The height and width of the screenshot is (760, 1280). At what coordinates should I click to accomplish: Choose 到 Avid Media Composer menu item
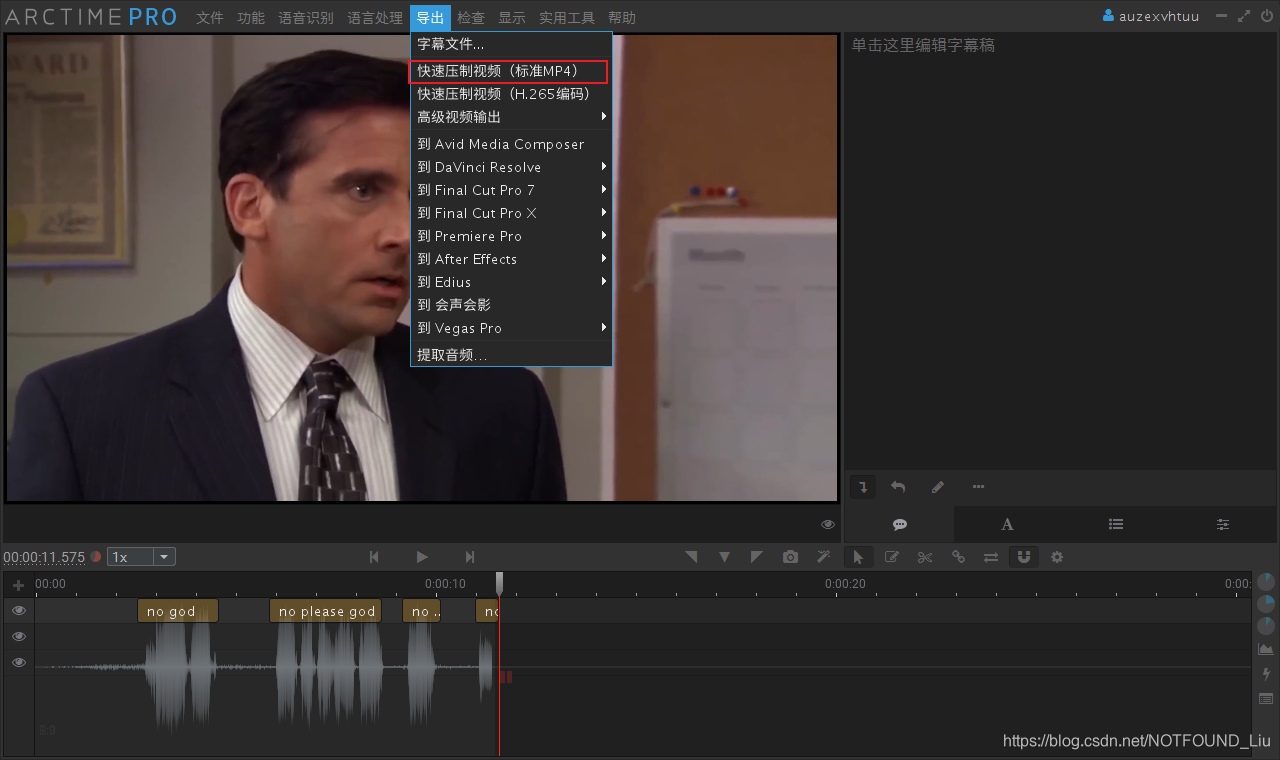click(x=511, y=144)
